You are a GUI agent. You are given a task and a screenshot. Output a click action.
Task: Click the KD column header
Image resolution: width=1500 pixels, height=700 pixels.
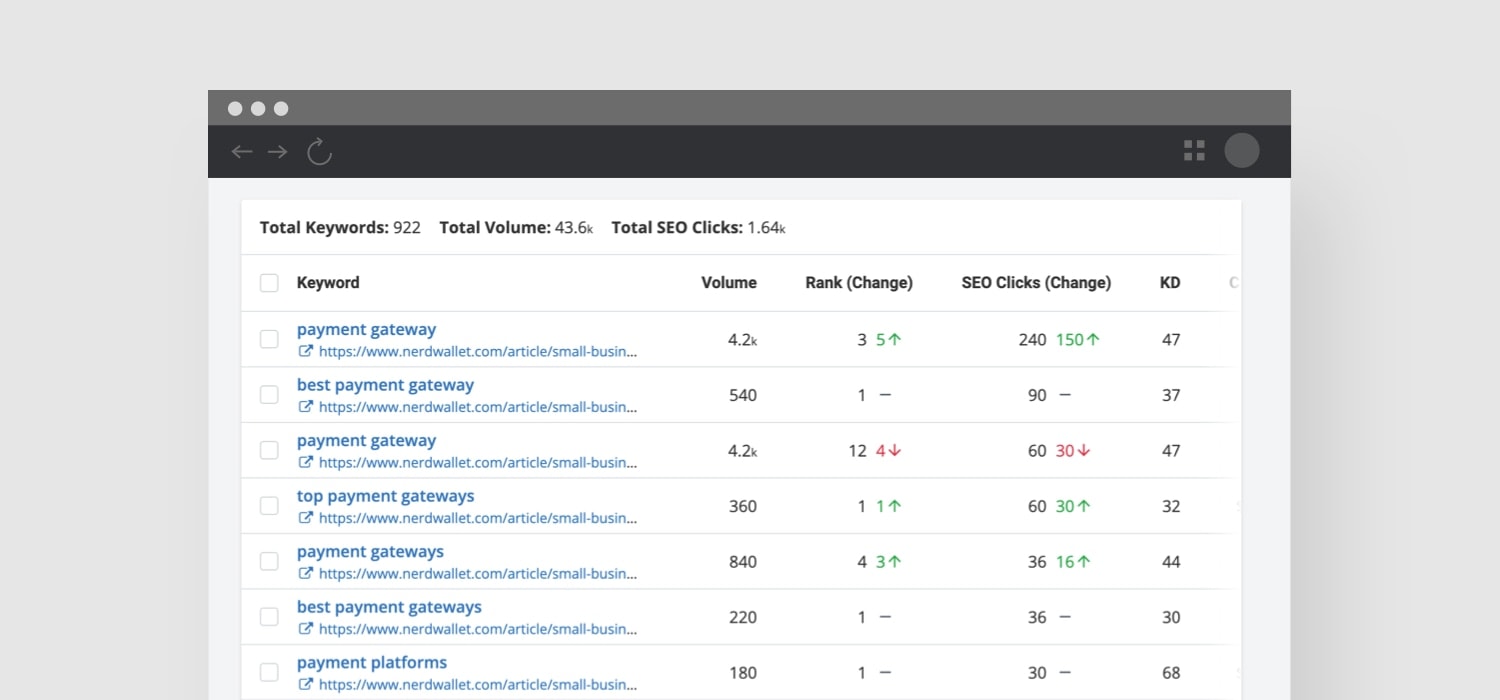tap(1170, 283)
